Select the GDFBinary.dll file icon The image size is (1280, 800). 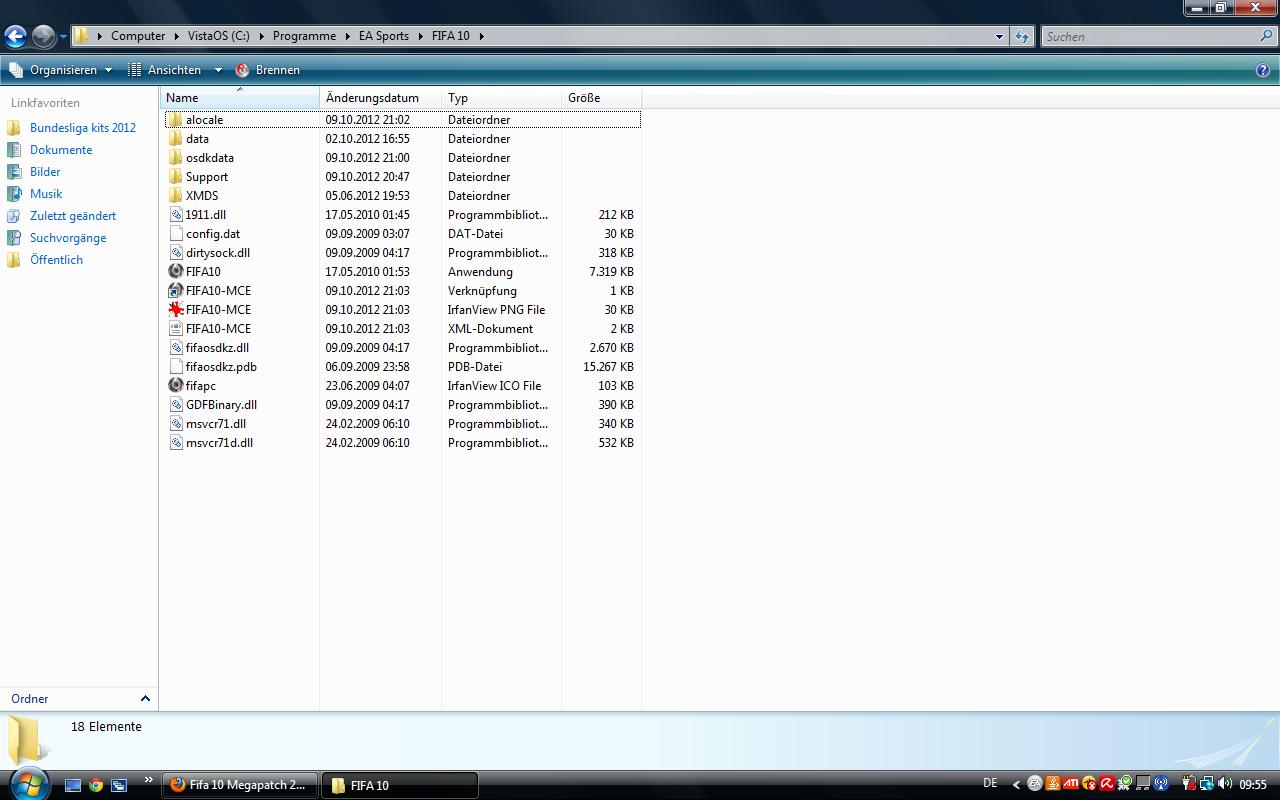click(x=176, y=404)
